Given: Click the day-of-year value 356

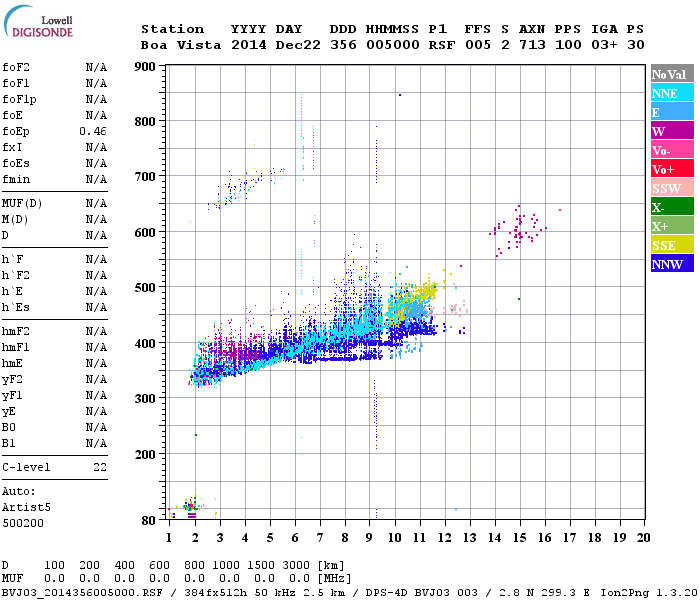Looking at the screenshot, I should click(x=343, y=45).
